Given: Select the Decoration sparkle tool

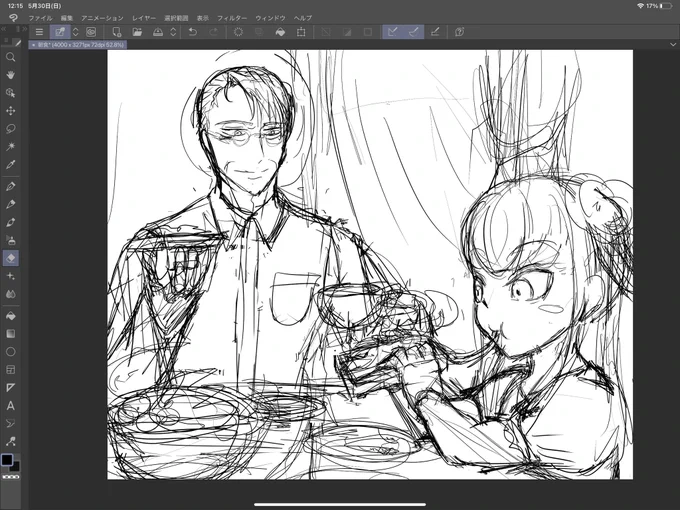Looking at the screenshot, I should point(10,276).
